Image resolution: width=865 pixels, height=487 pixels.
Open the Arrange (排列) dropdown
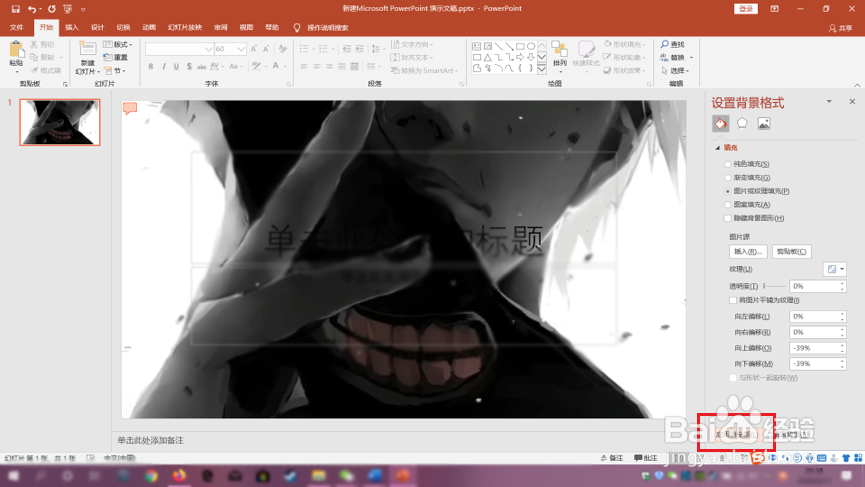[x=560, y=55]
